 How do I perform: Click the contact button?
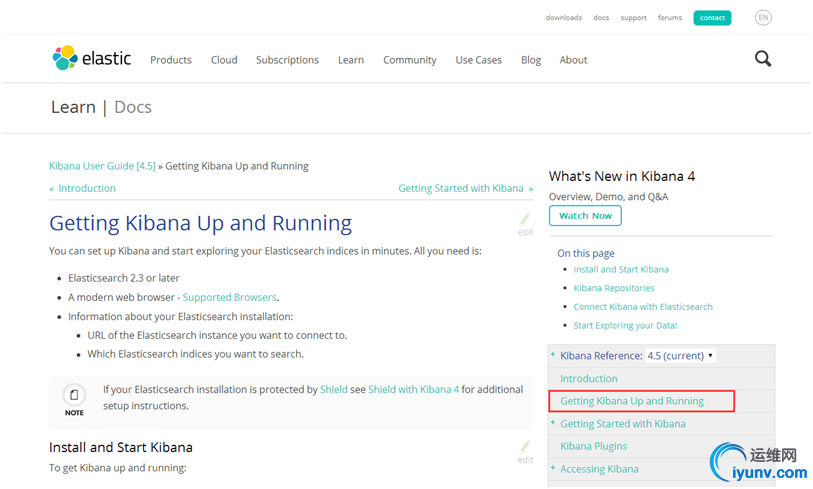[x=712, y=18]
